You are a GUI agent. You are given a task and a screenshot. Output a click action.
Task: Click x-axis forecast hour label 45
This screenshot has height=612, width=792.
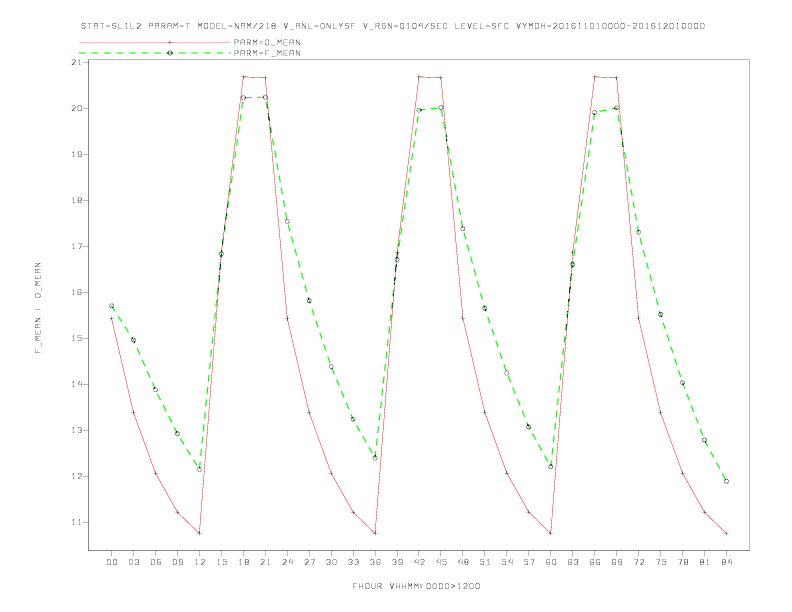pyautogui.click(x=441, y=562)
